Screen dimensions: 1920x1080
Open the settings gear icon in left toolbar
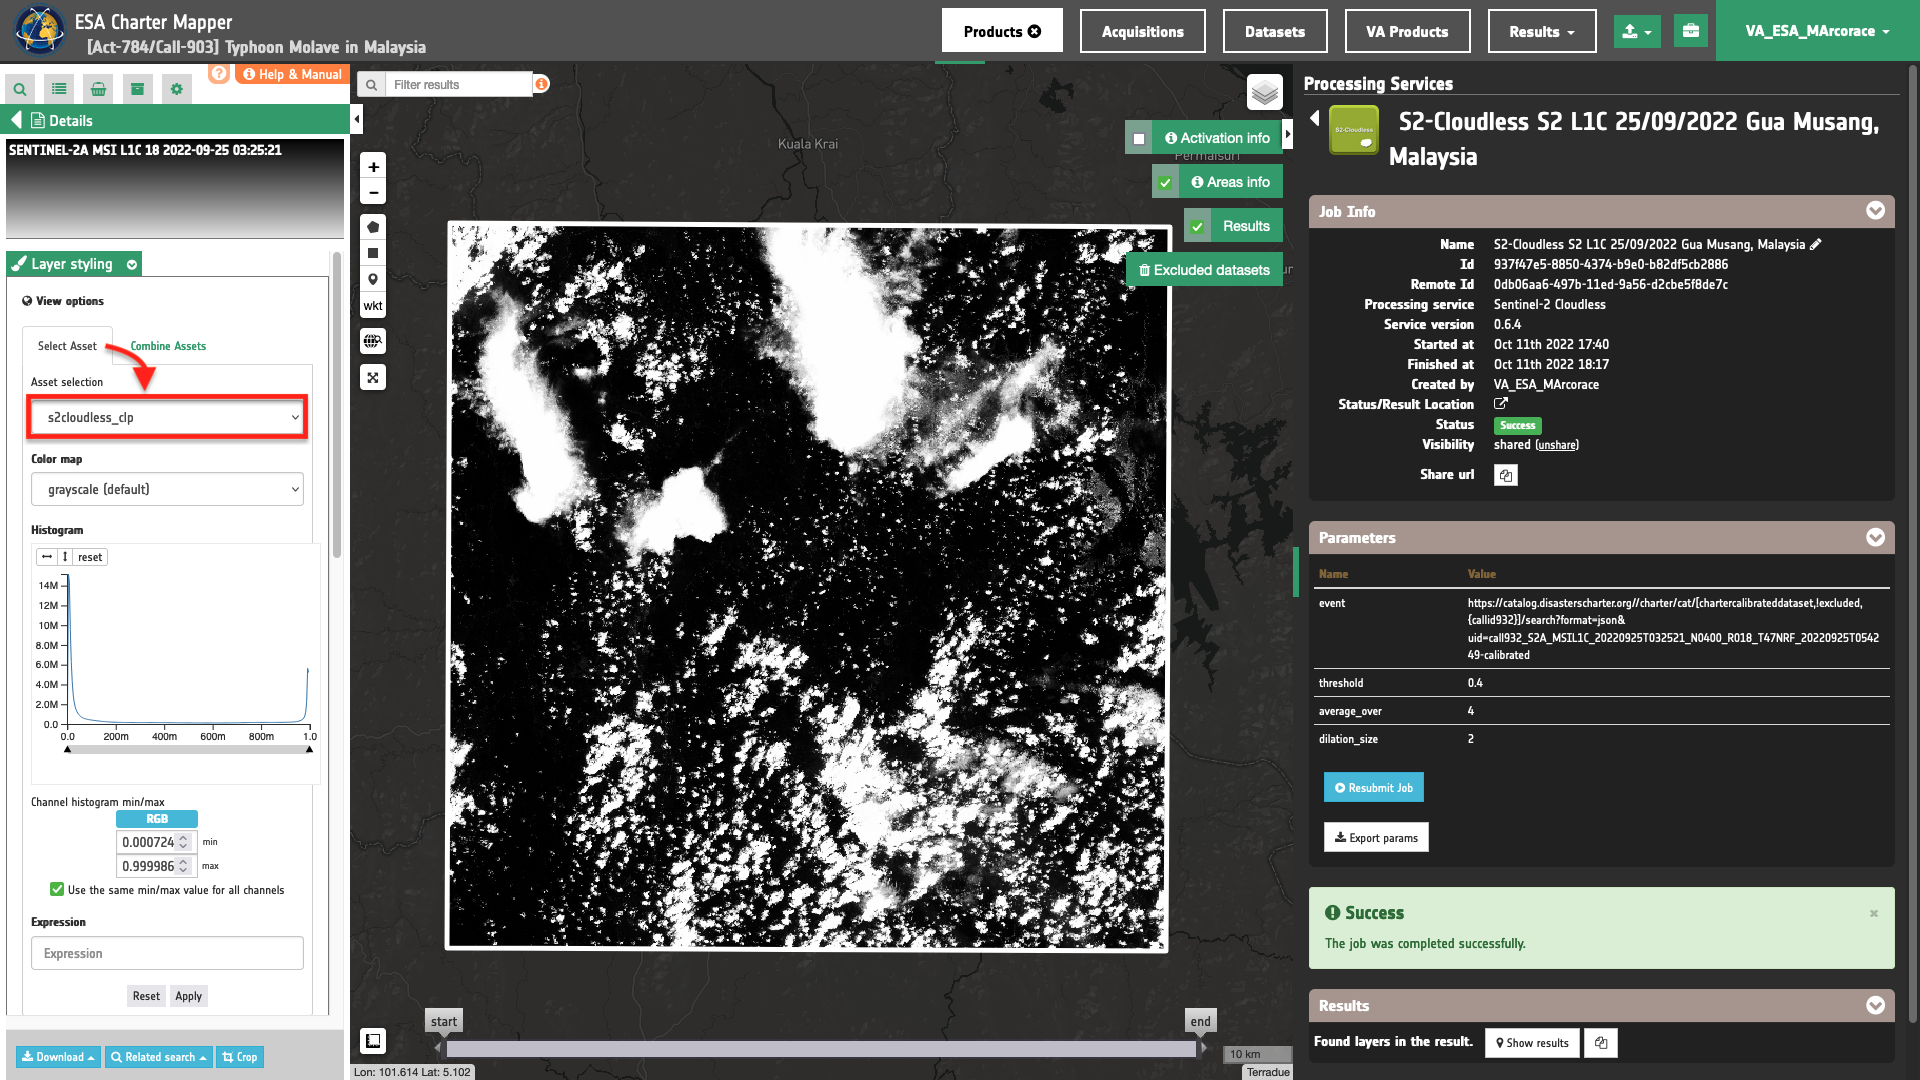pyautogui.click(x=177, y=89)
